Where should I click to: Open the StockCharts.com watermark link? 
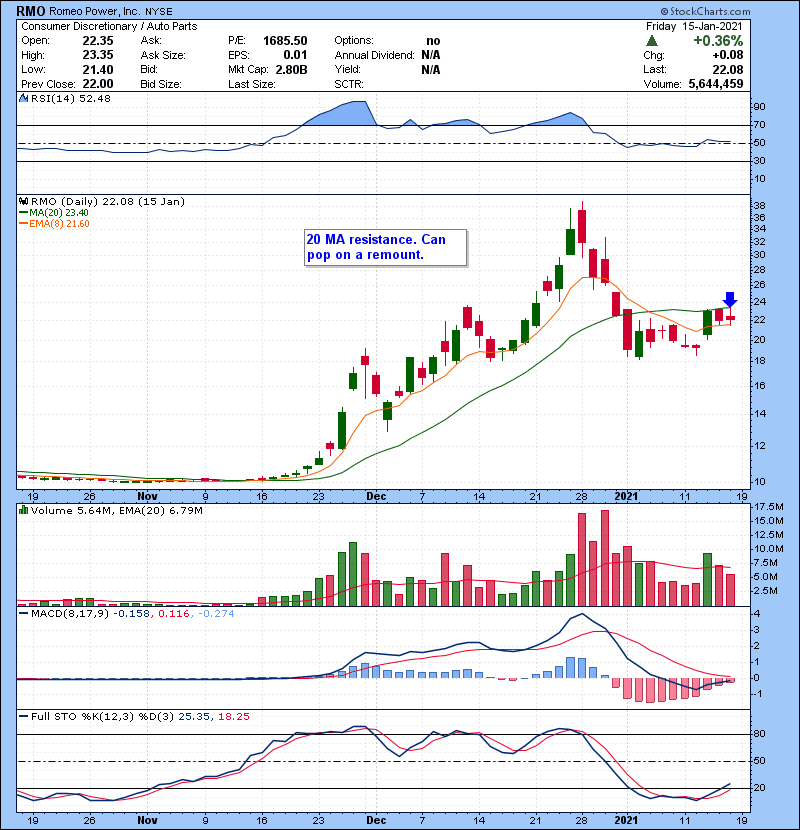pos(705,11)
